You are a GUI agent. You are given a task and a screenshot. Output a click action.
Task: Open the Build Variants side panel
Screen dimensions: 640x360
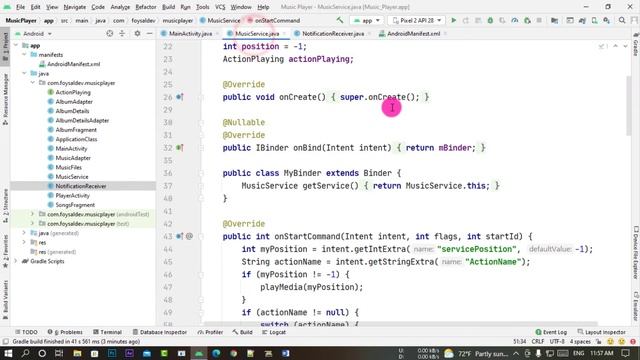coord(5,300)
